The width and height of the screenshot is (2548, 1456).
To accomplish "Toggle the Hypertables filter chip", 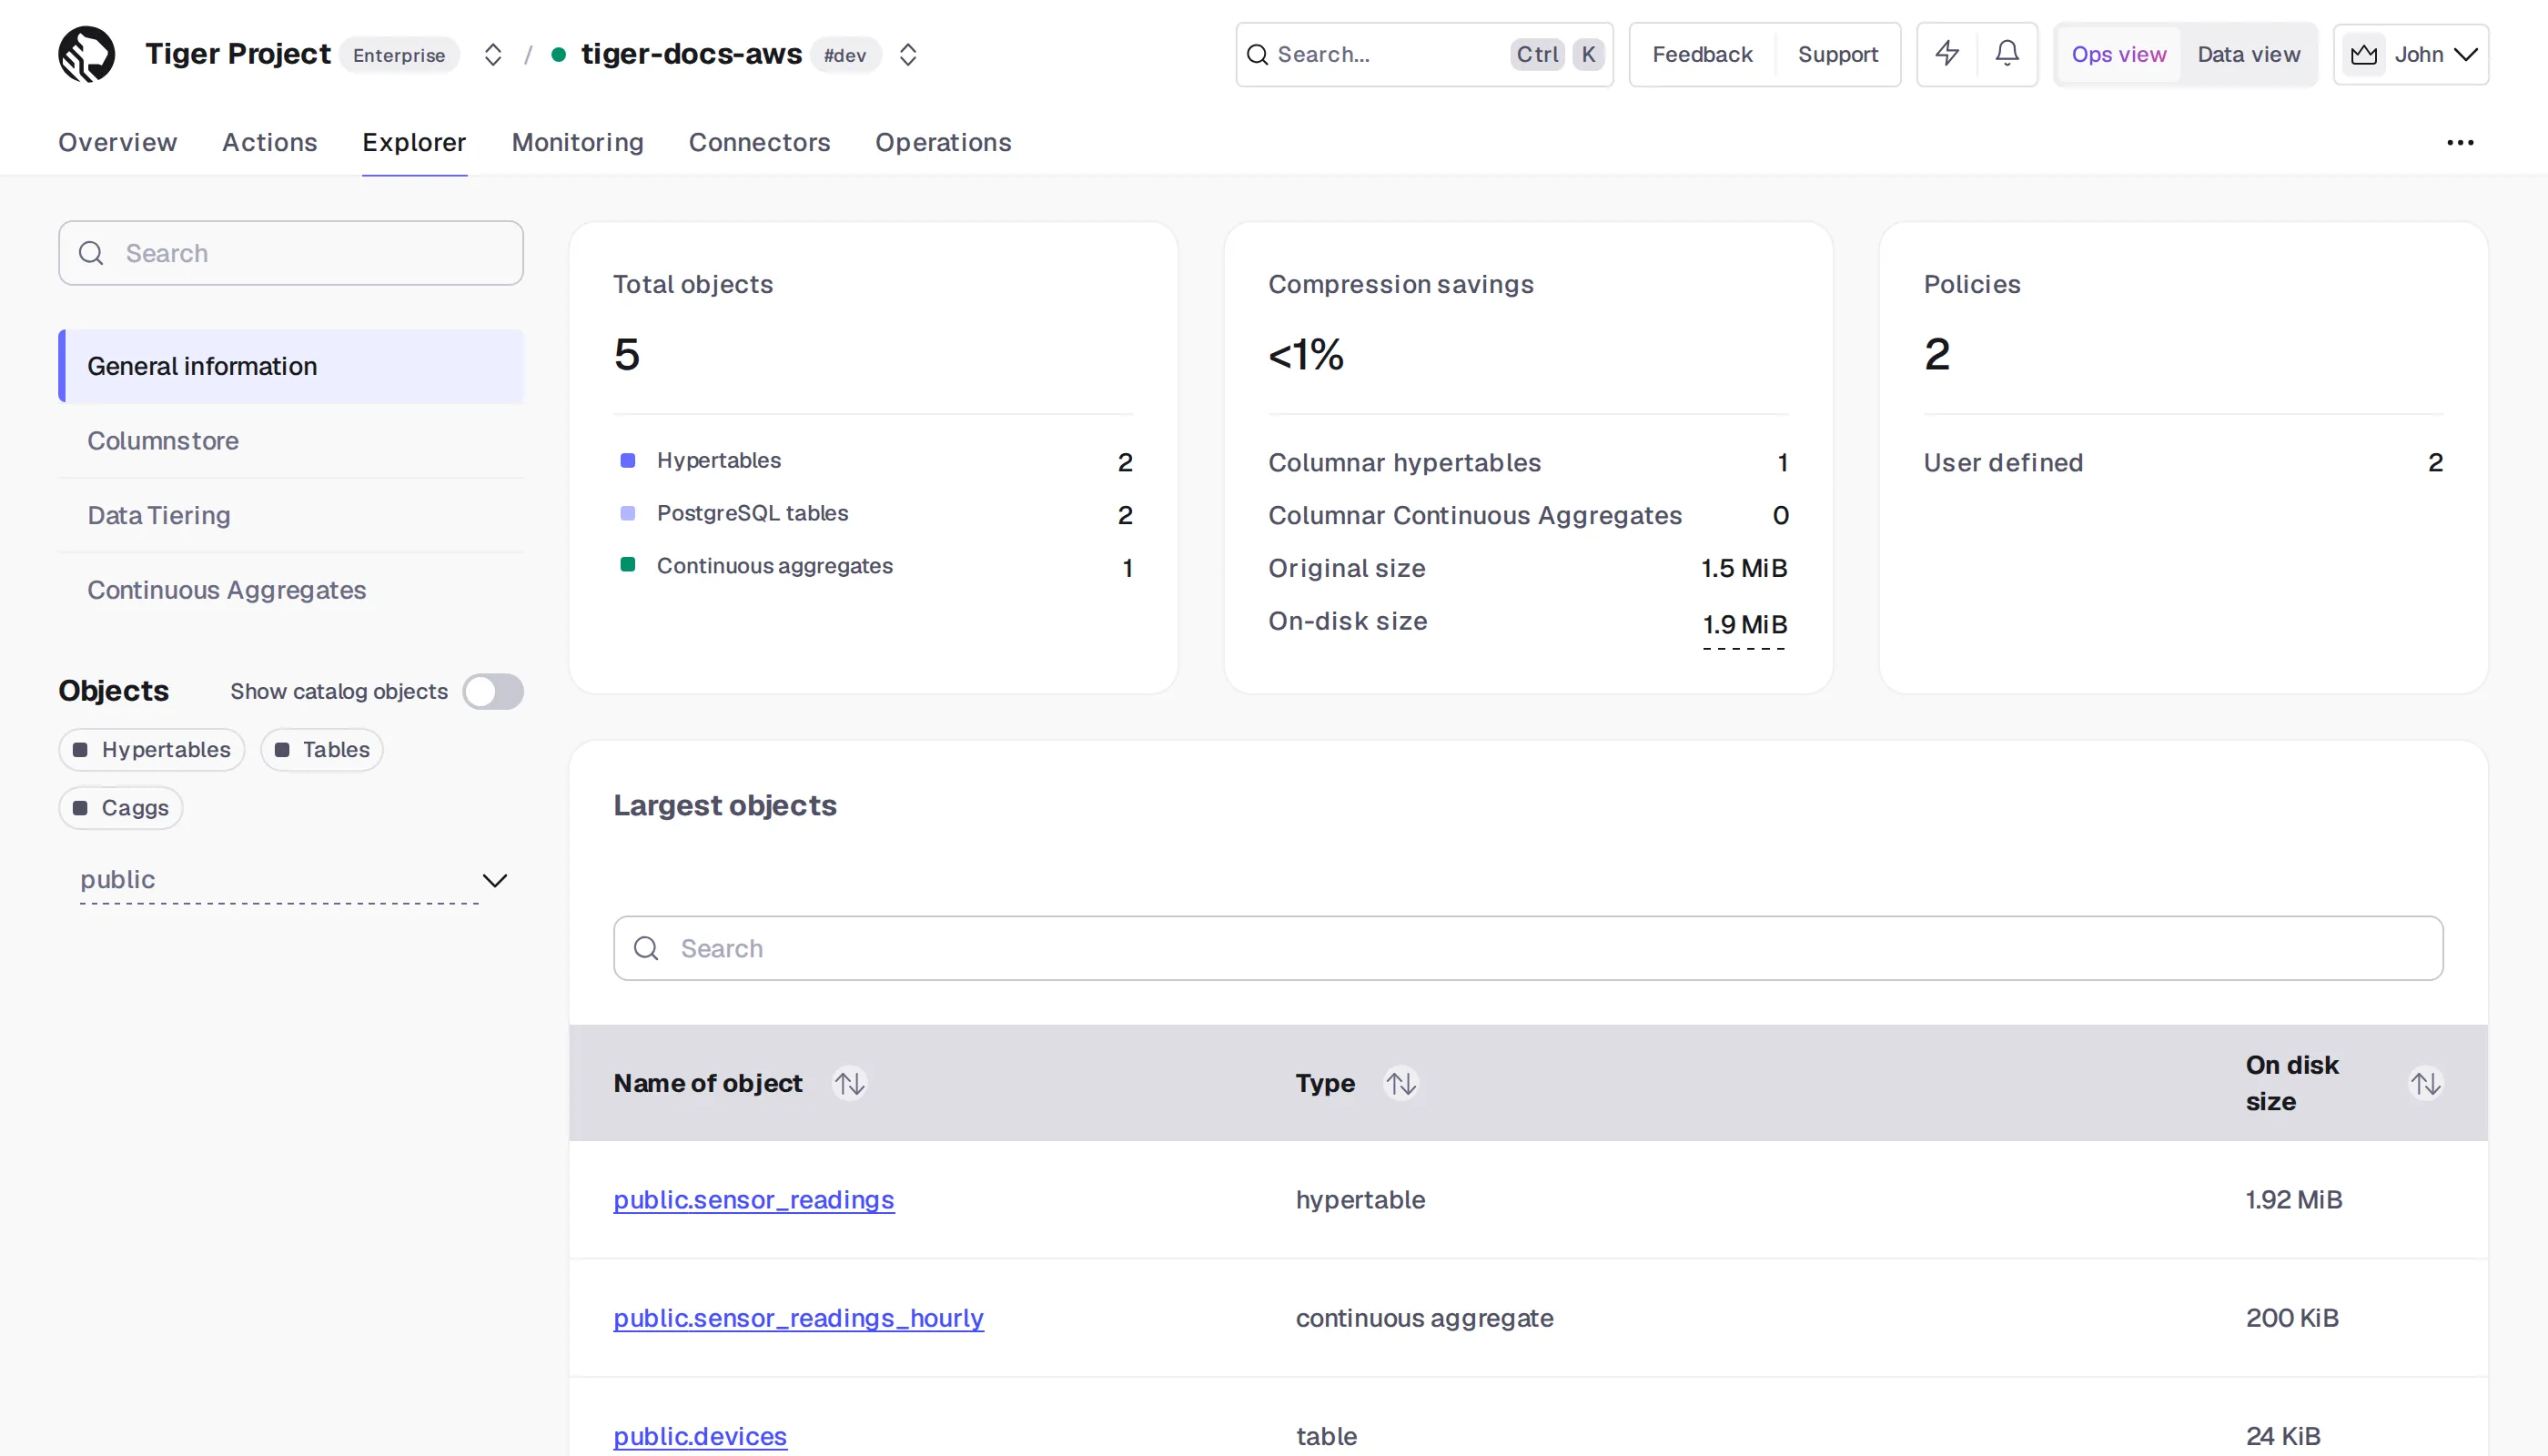I will [152, 750].
